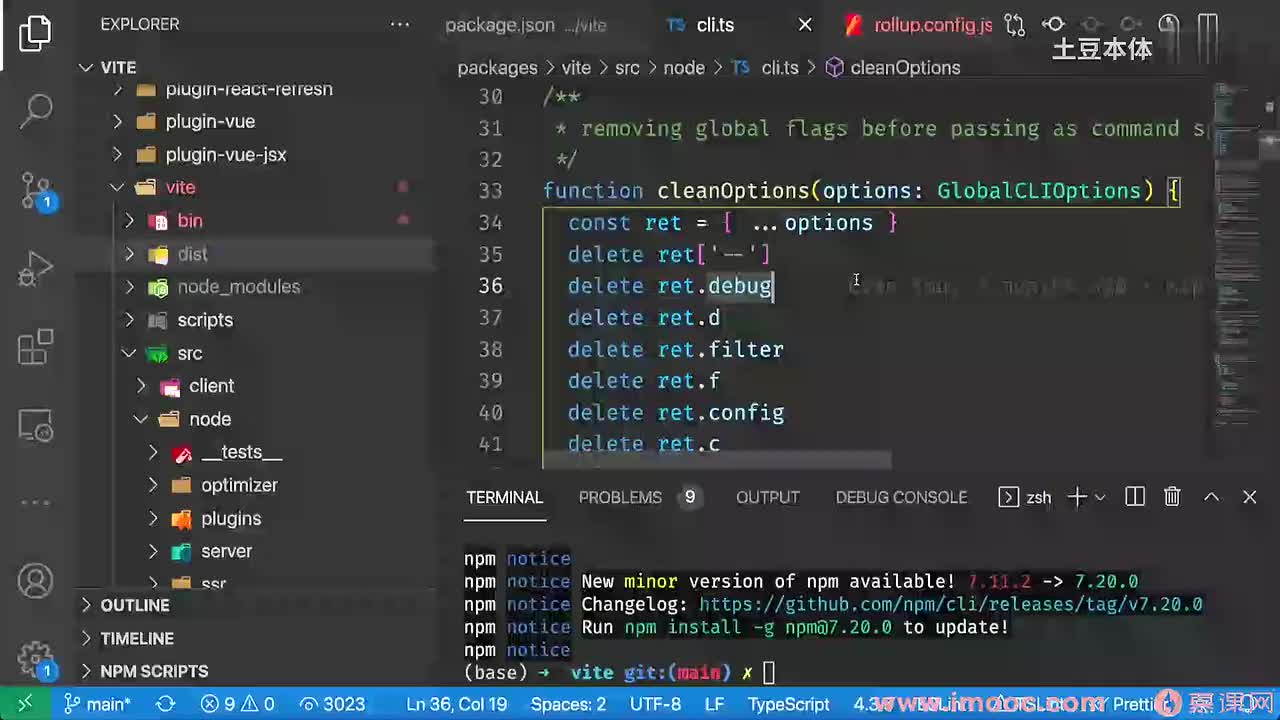
Task: Open the Explorer view in the activity bar
Action: pyautogui.click(x=35, y=33)
